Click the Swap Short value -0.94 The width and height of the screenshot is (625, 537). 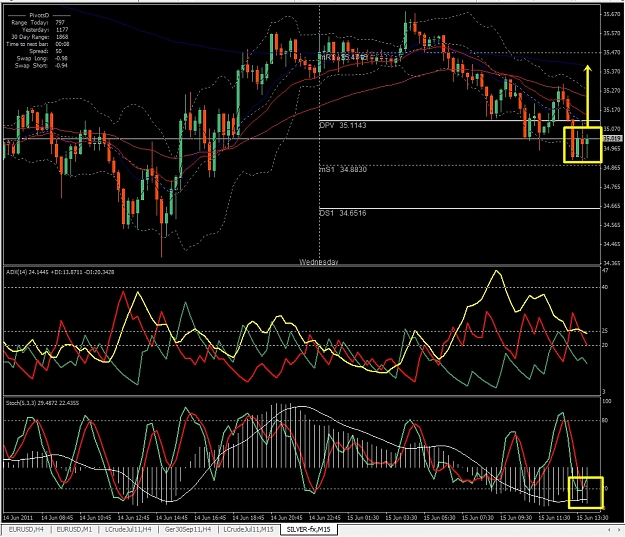[61, 65]
